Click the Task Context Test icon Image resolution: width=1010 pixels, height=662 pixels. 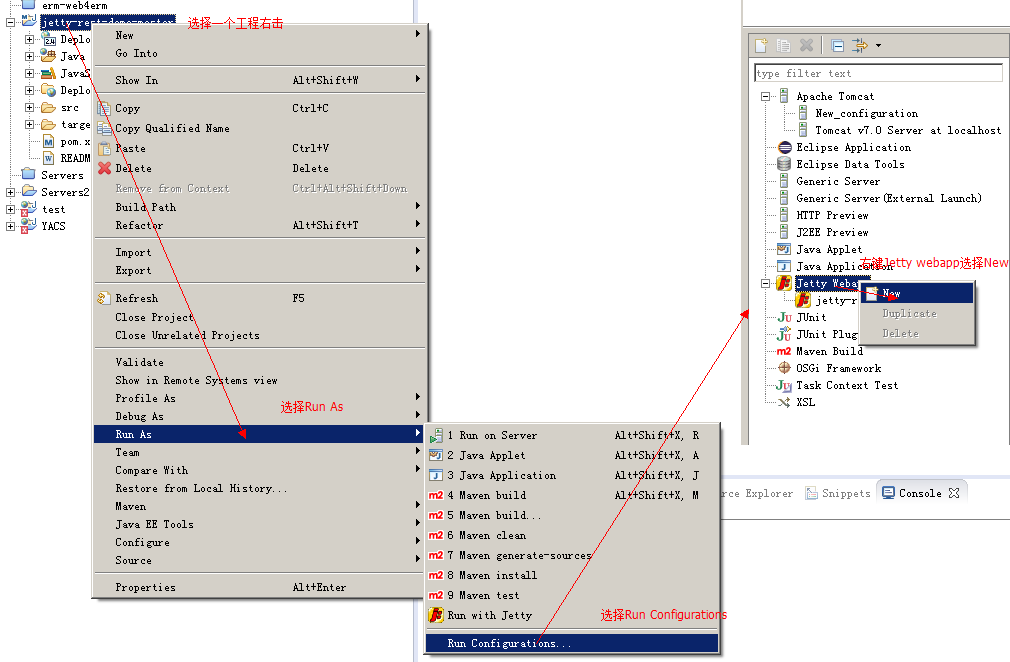point(784,385)
